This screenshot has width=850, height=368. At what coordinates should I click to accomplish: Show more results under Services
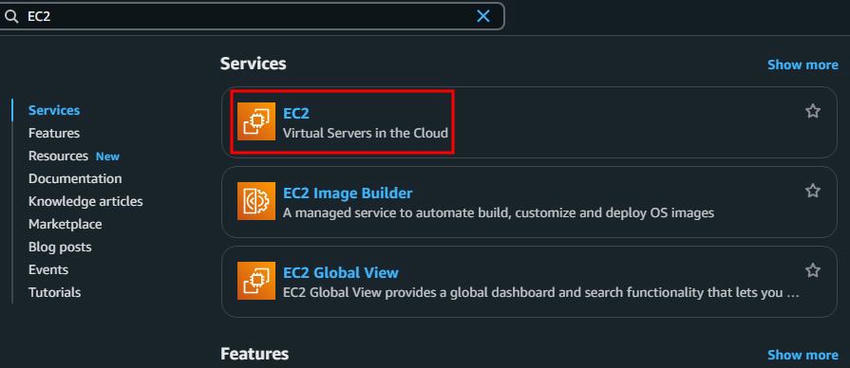click(802, 65)
